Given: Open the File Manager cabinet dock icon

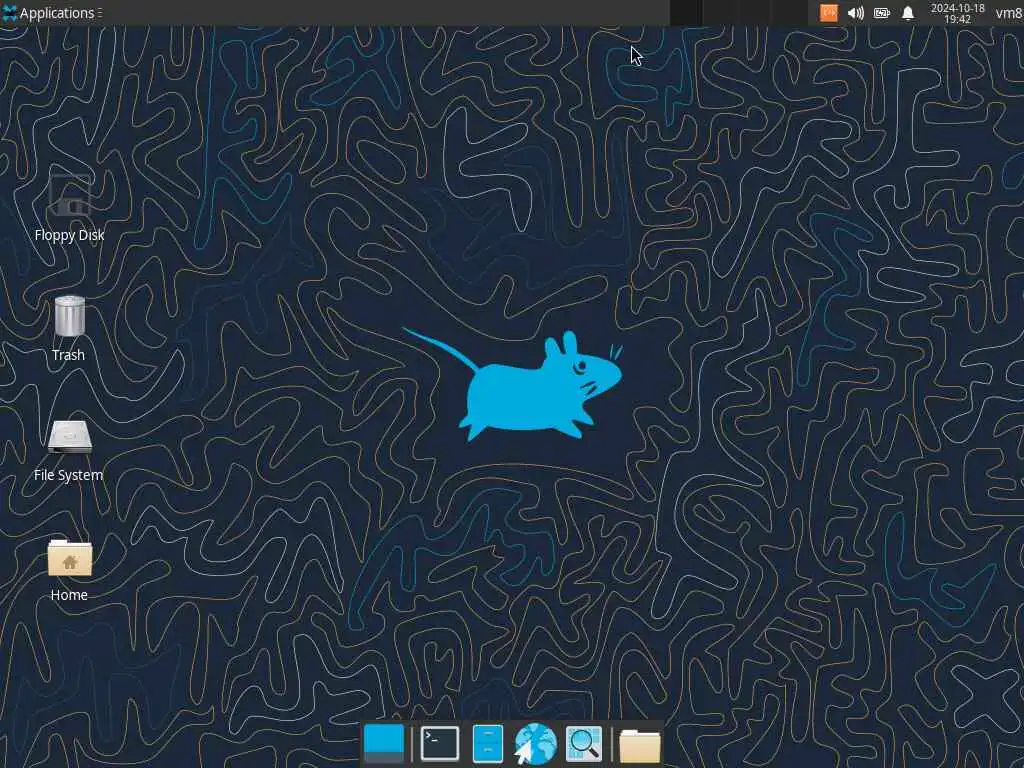Looking at the screenshot, I should (x=487, y=743).
